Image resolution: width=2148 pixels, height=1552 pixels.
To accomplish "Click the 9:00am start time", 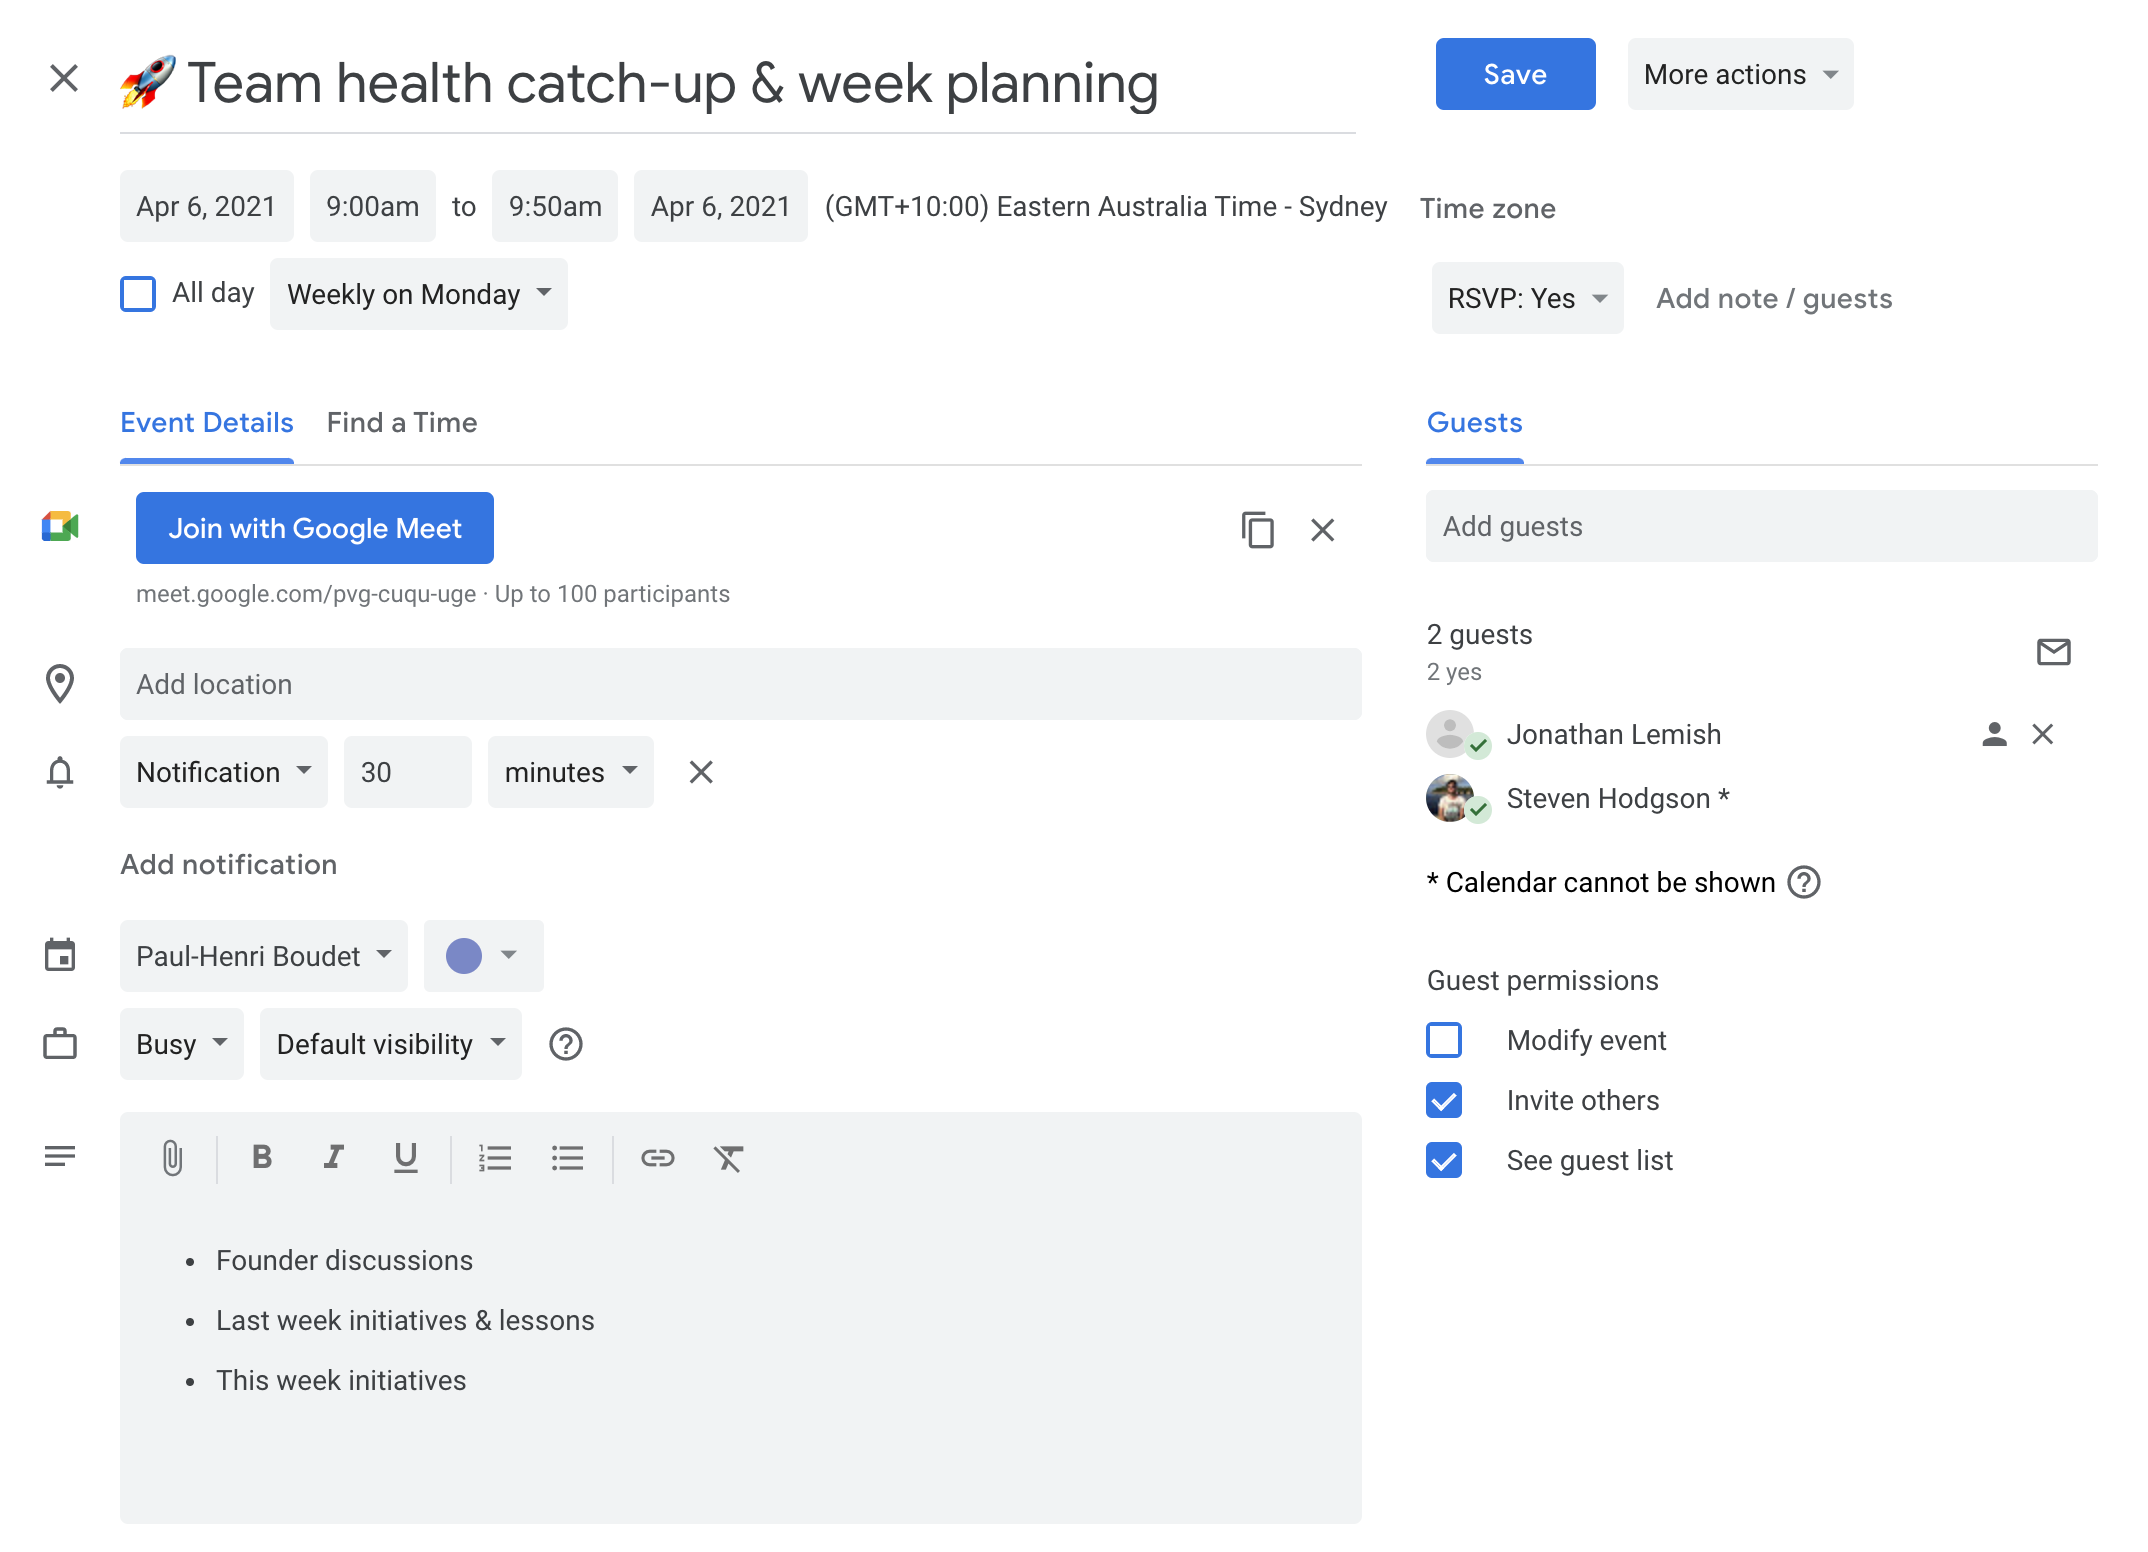I will (x=373, y=206).
